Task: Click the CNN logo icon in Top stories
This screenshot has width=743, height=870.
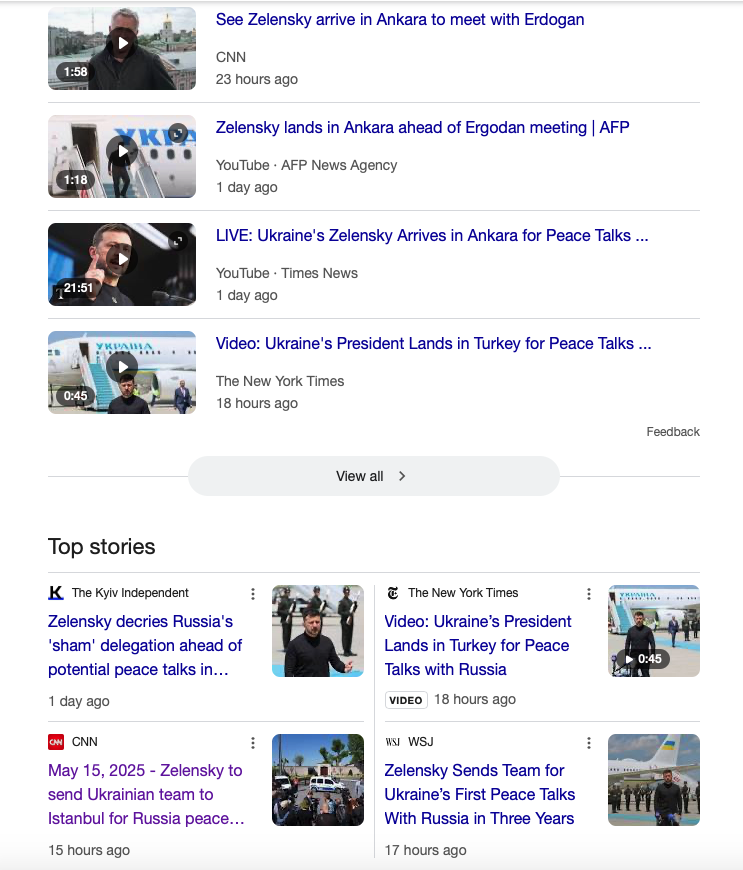Action: tap(56, 742)
